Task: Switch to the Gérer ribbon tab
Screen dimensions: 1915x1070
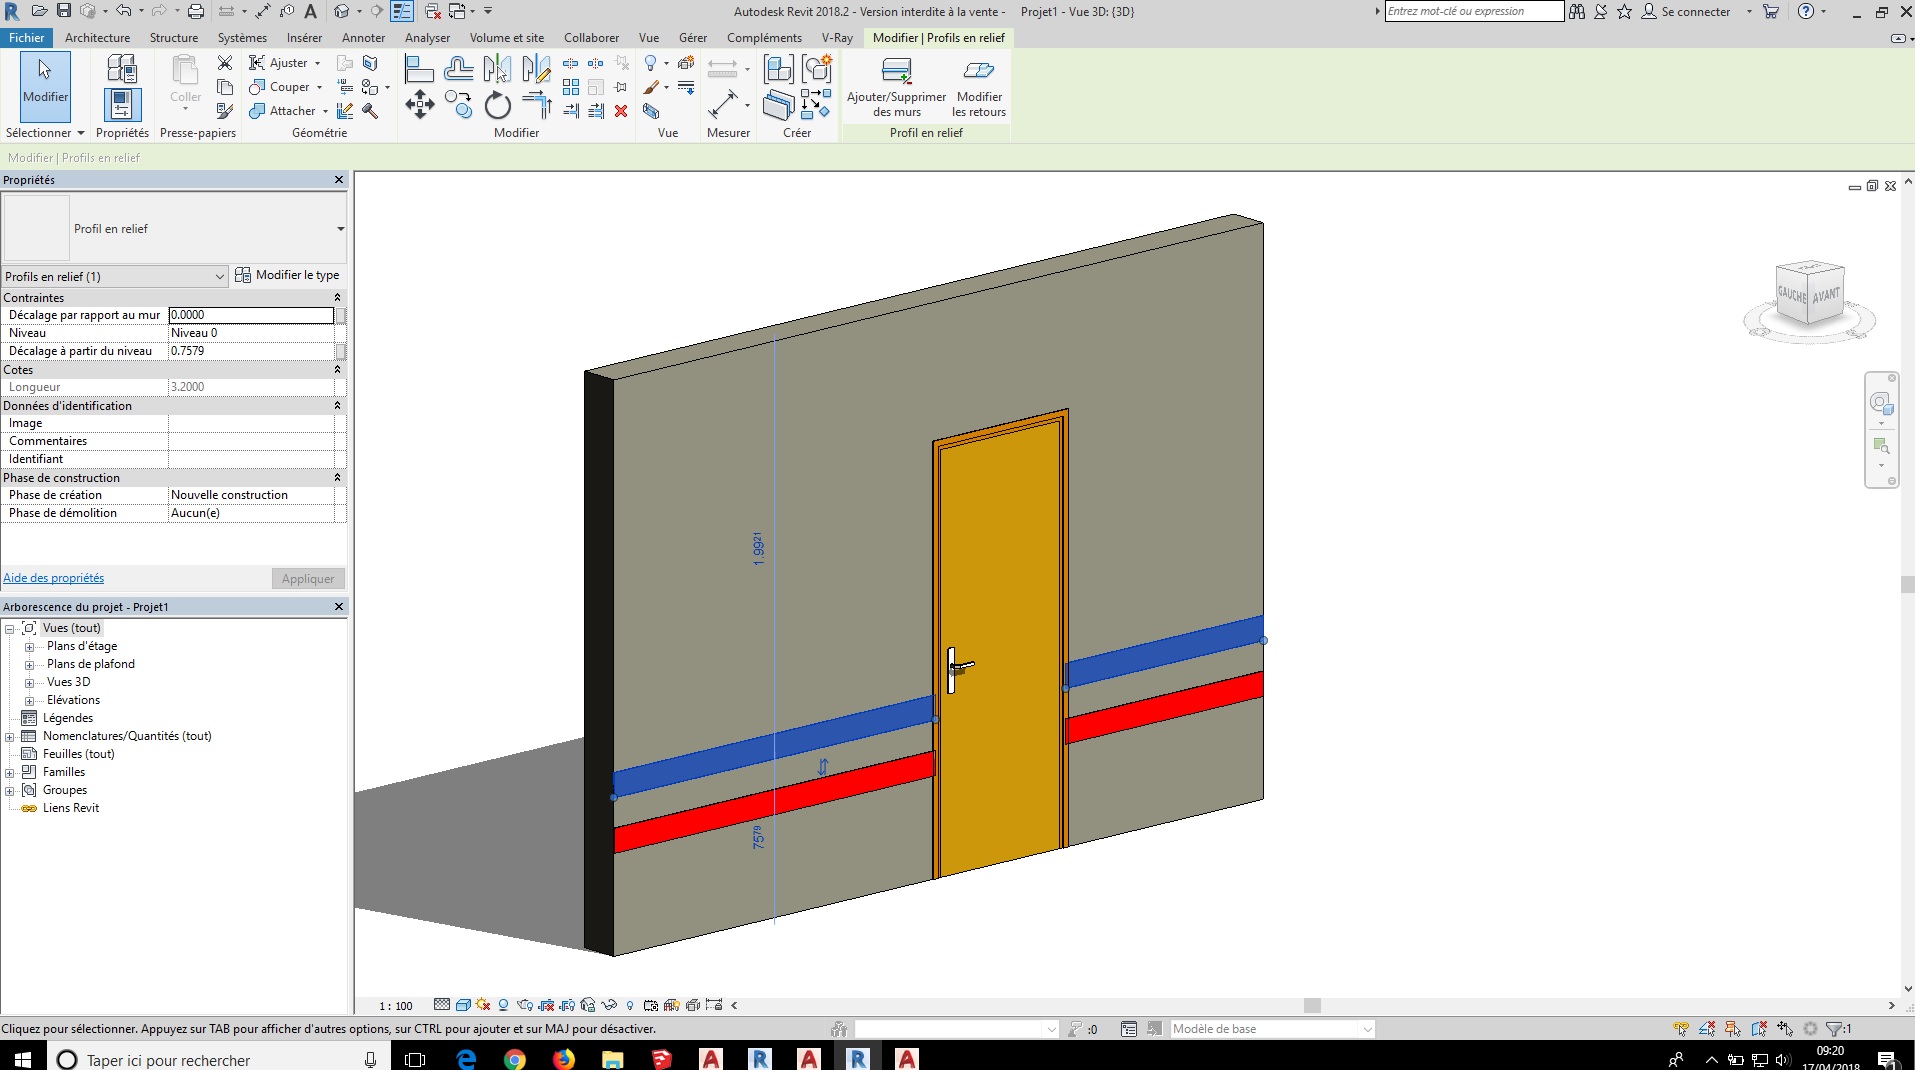Action: point(692,38)
